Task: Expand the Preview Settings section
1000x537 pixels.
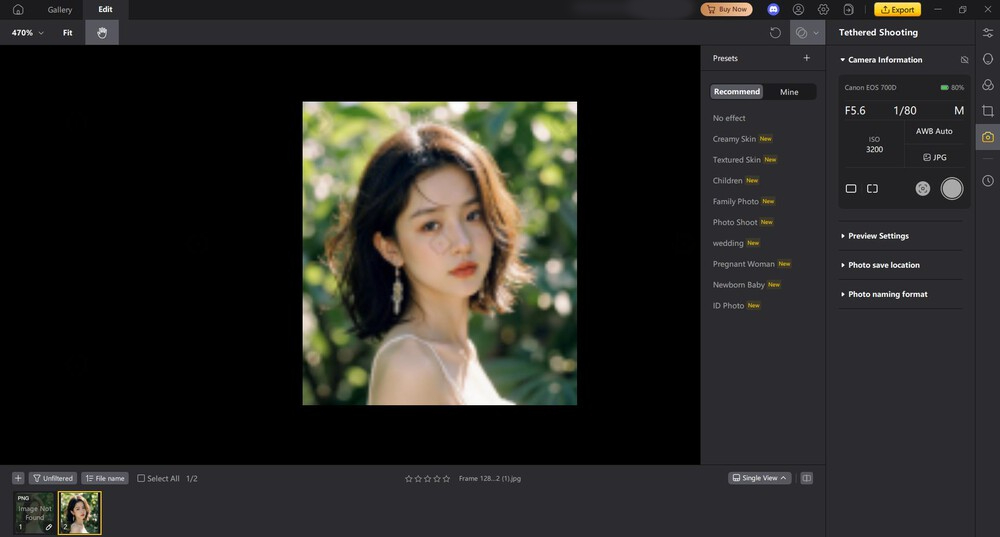Action: click(878, 236)
